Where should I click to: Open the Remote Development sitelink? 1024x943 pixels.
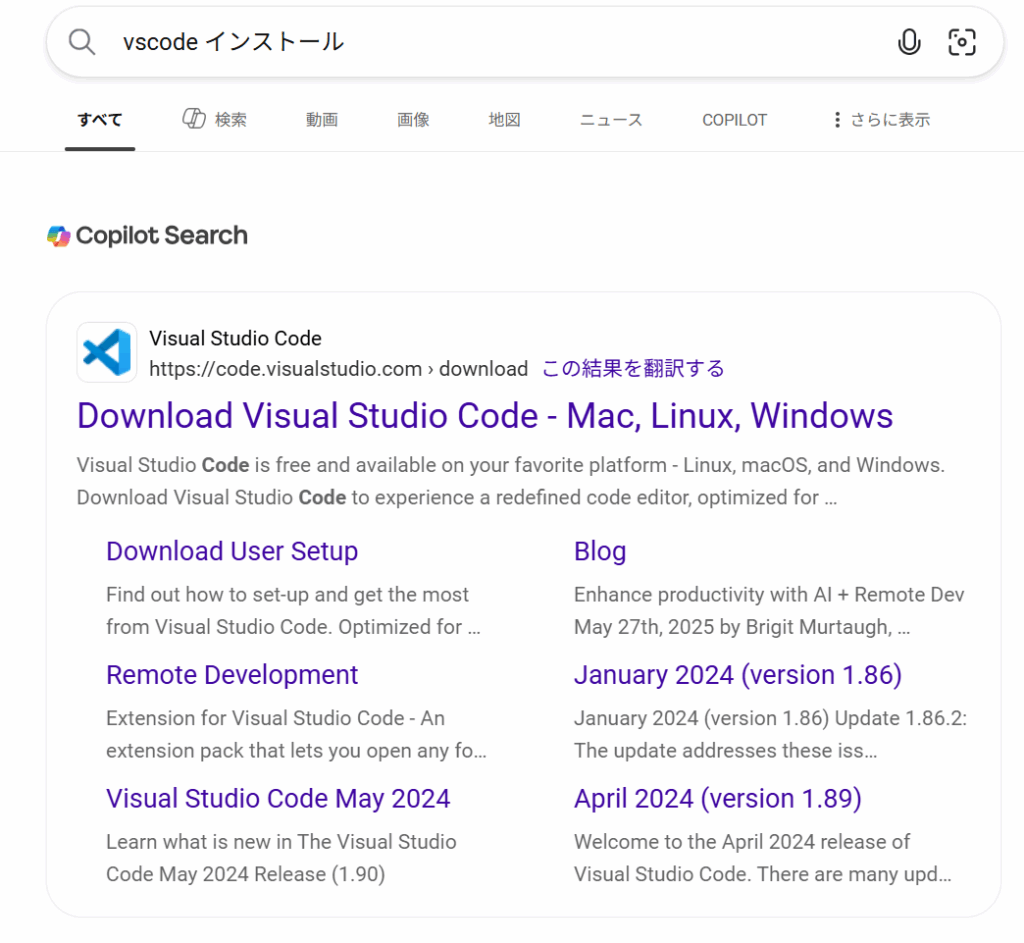pyautogui.click(x=232, y=675)
